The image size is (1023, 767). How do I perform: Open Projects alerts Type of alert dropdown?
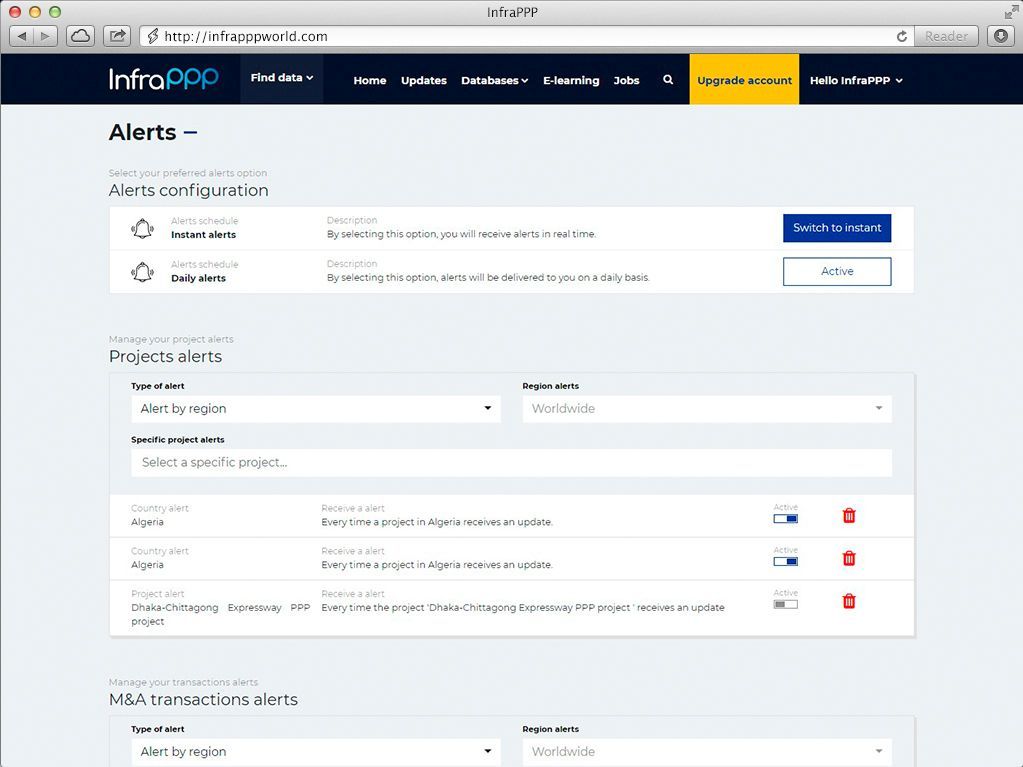tap(316, 408)
